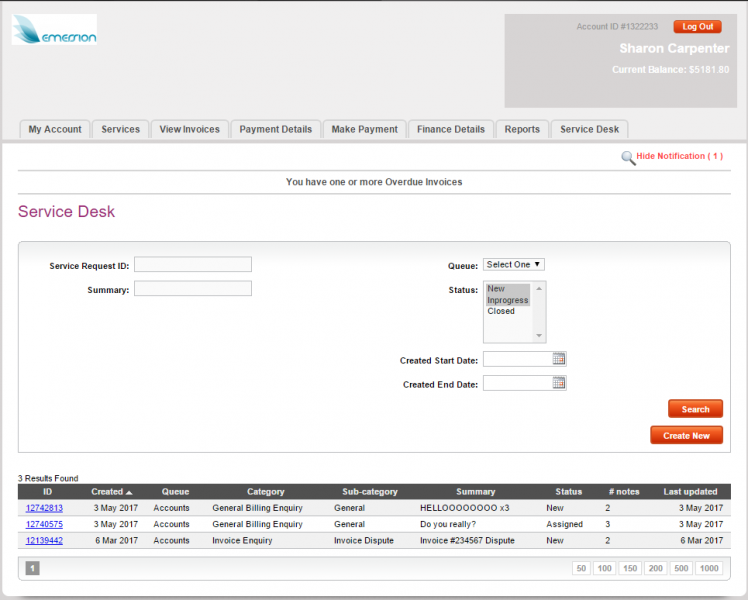
Task: Click the Create New button
Action: [x=686, y=435]
